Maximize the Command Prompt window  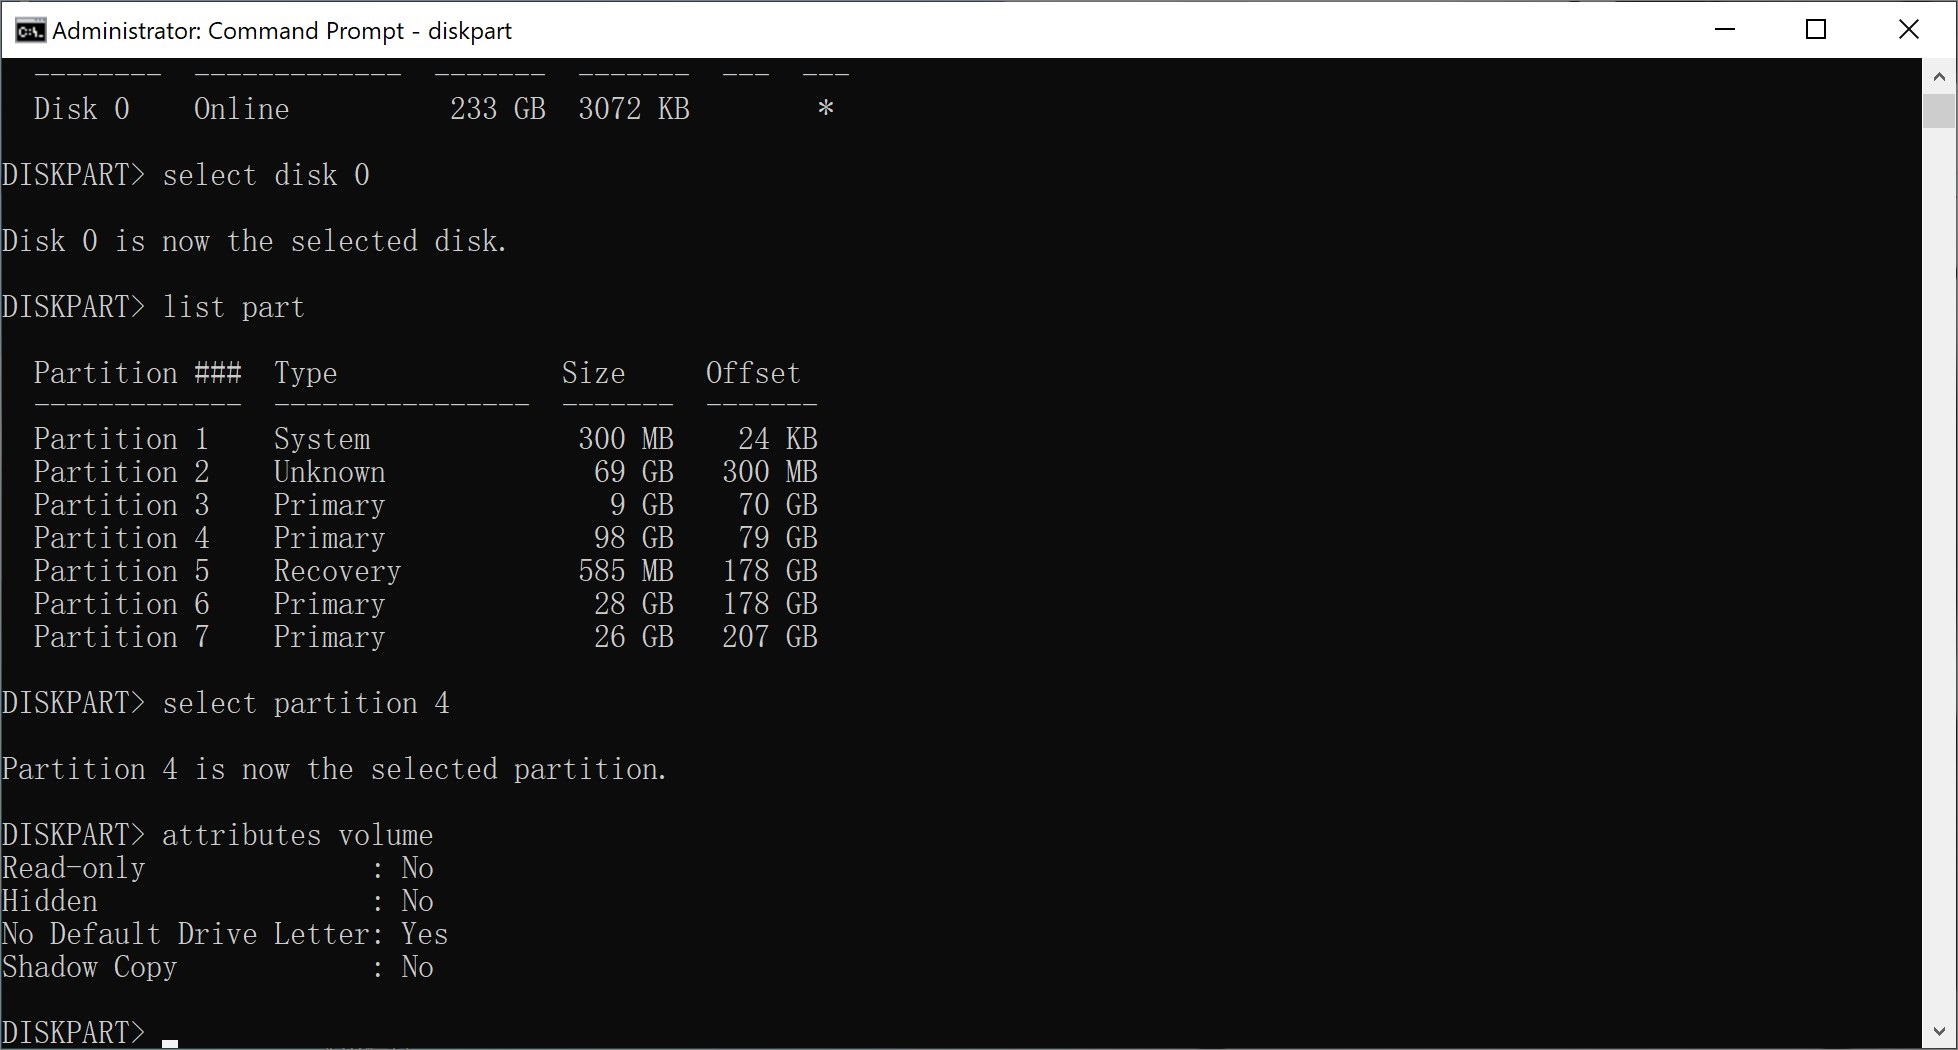click(1816, 29)
